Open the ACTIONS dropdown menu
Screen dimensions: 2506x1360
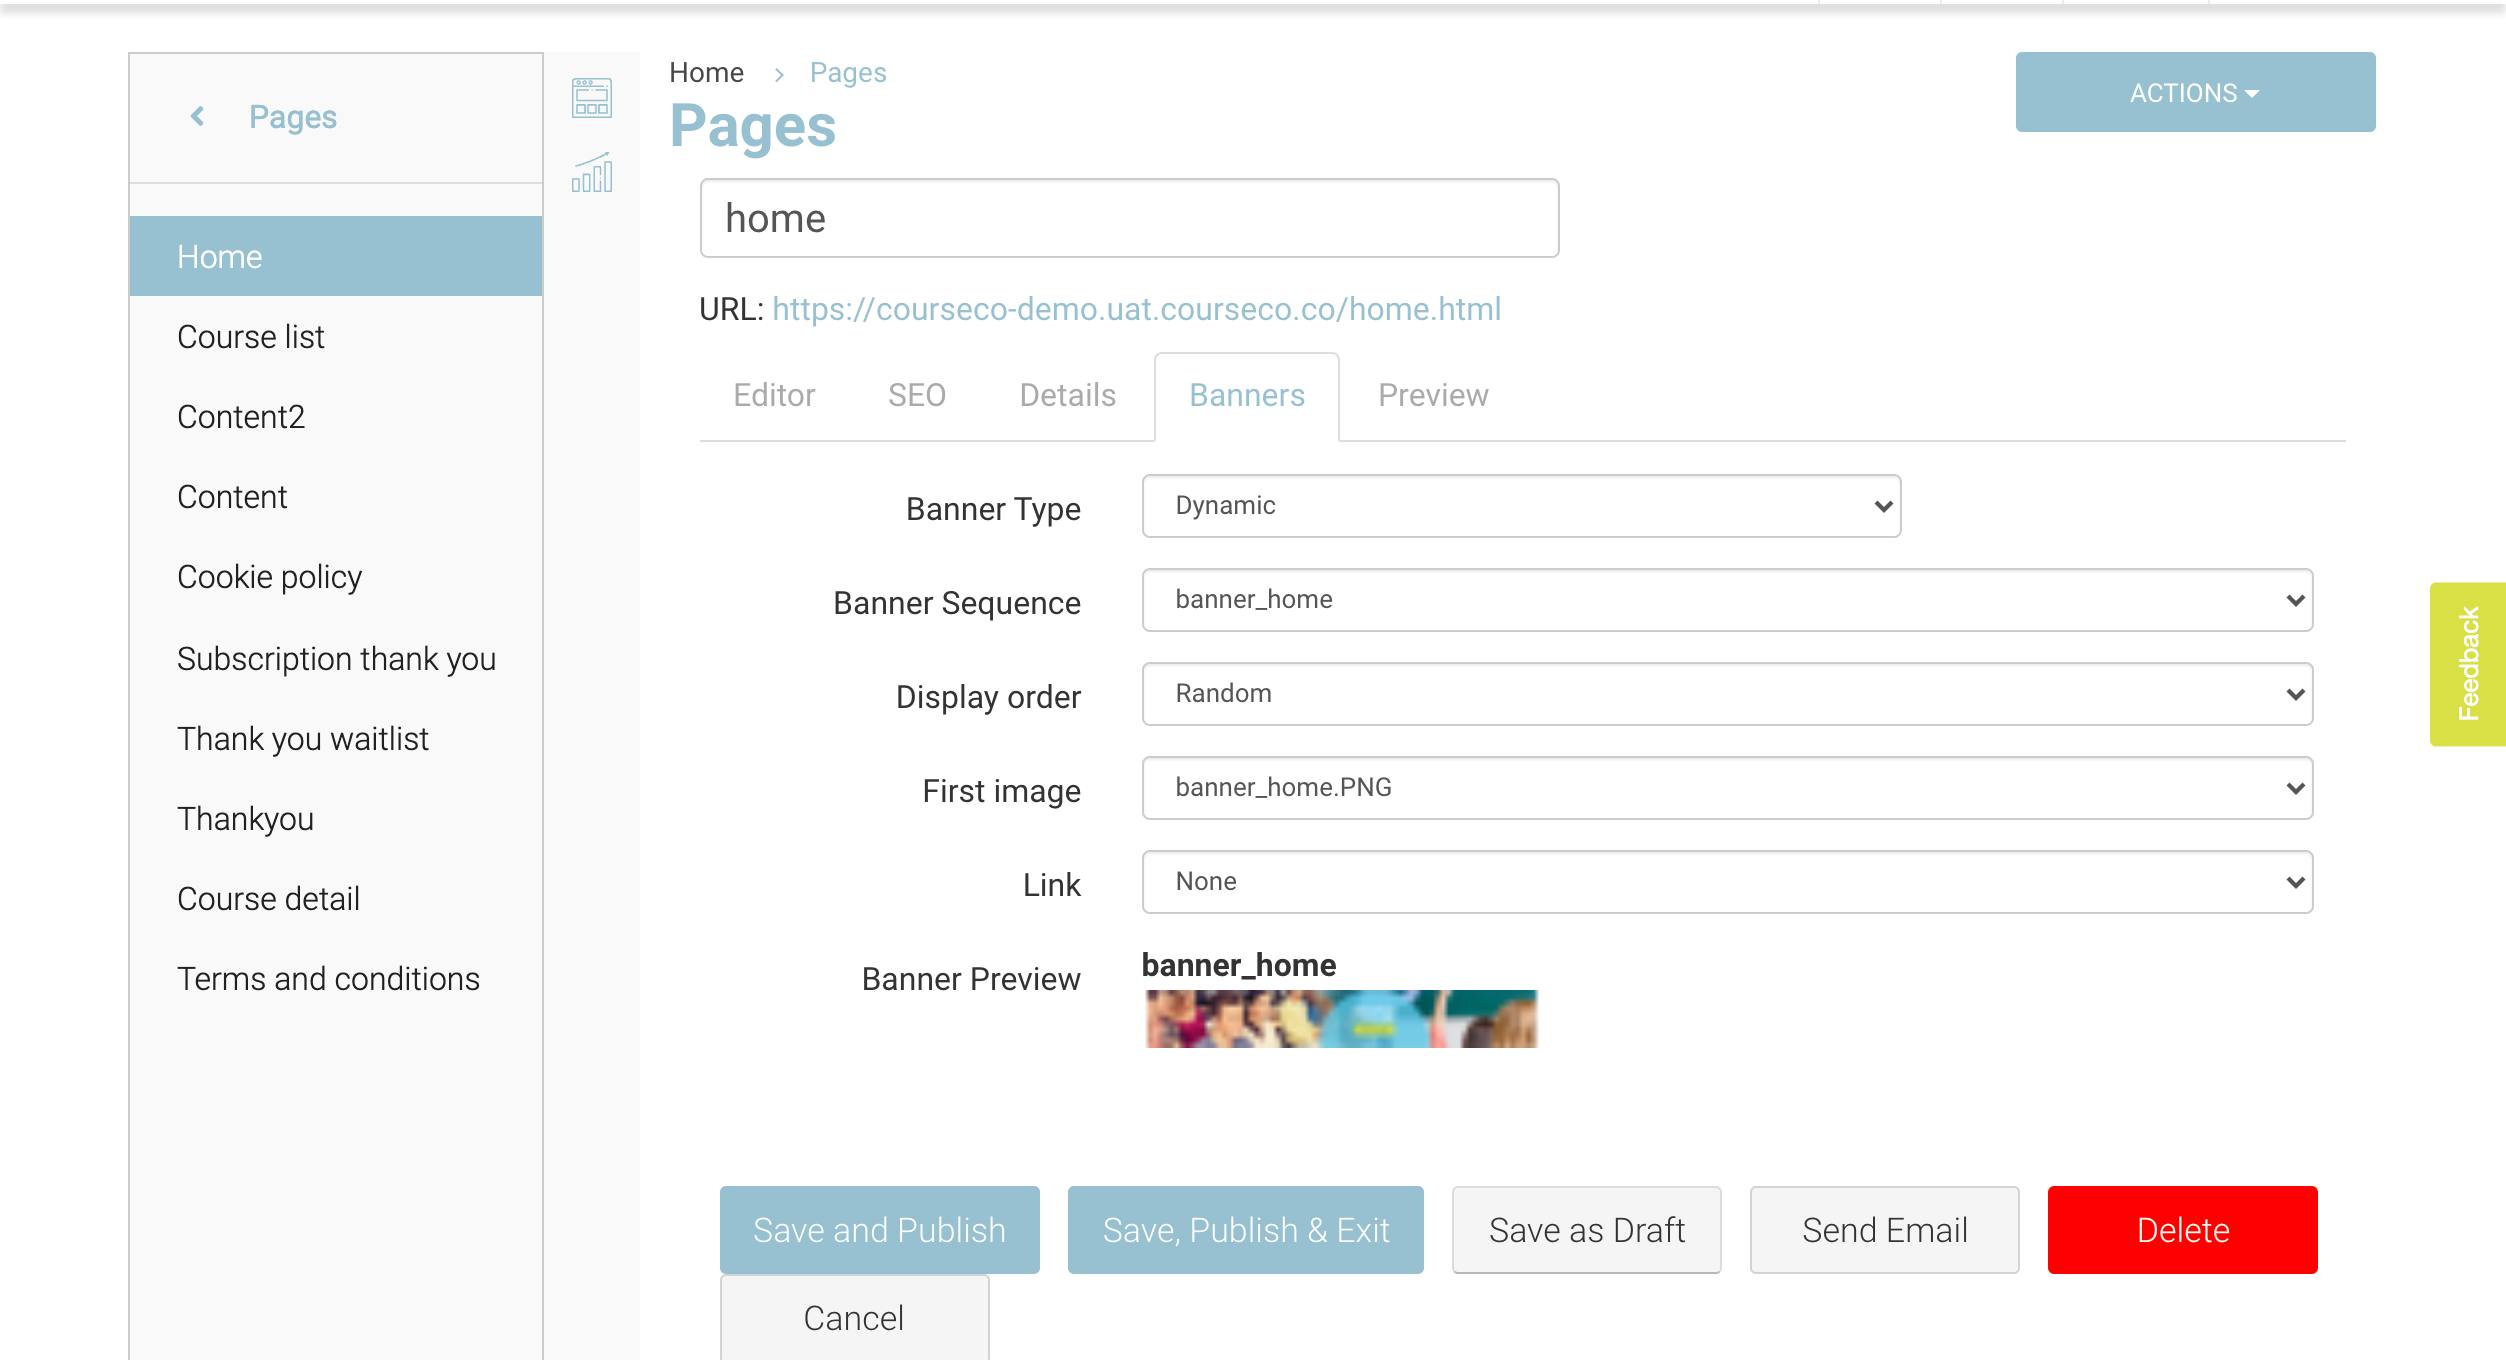(2194, 92)
